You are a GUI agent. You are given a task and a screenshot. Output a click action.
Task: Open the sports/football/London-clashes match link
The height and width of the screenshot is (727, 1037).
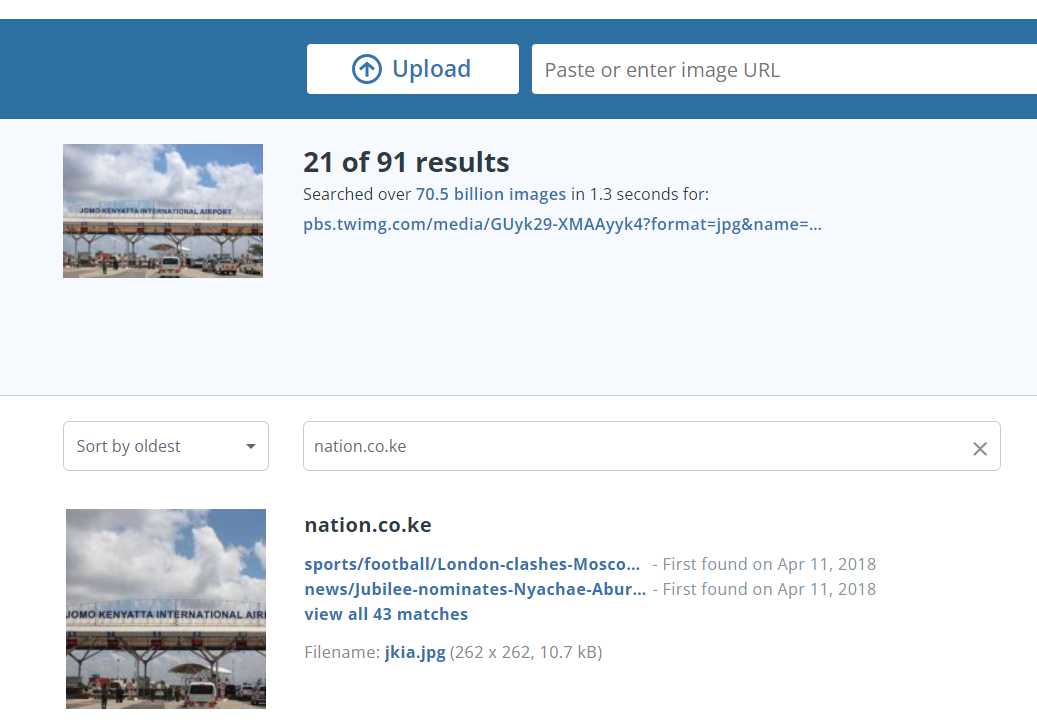pos(472,564)
